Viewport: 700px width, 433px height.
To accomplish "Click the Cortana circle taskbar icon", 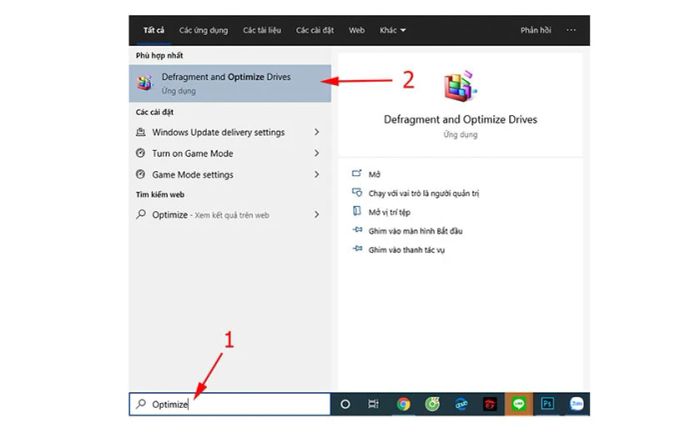I will [345, 404].
